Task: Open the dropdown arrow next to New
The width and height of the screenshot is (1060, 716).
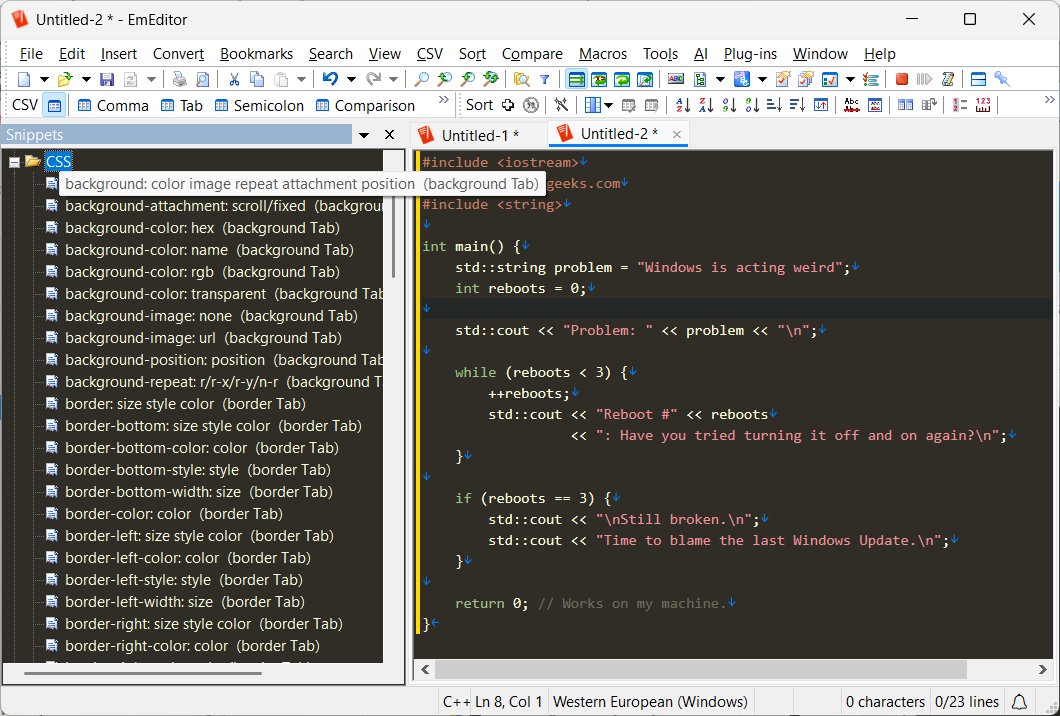Action: point(44,79)
